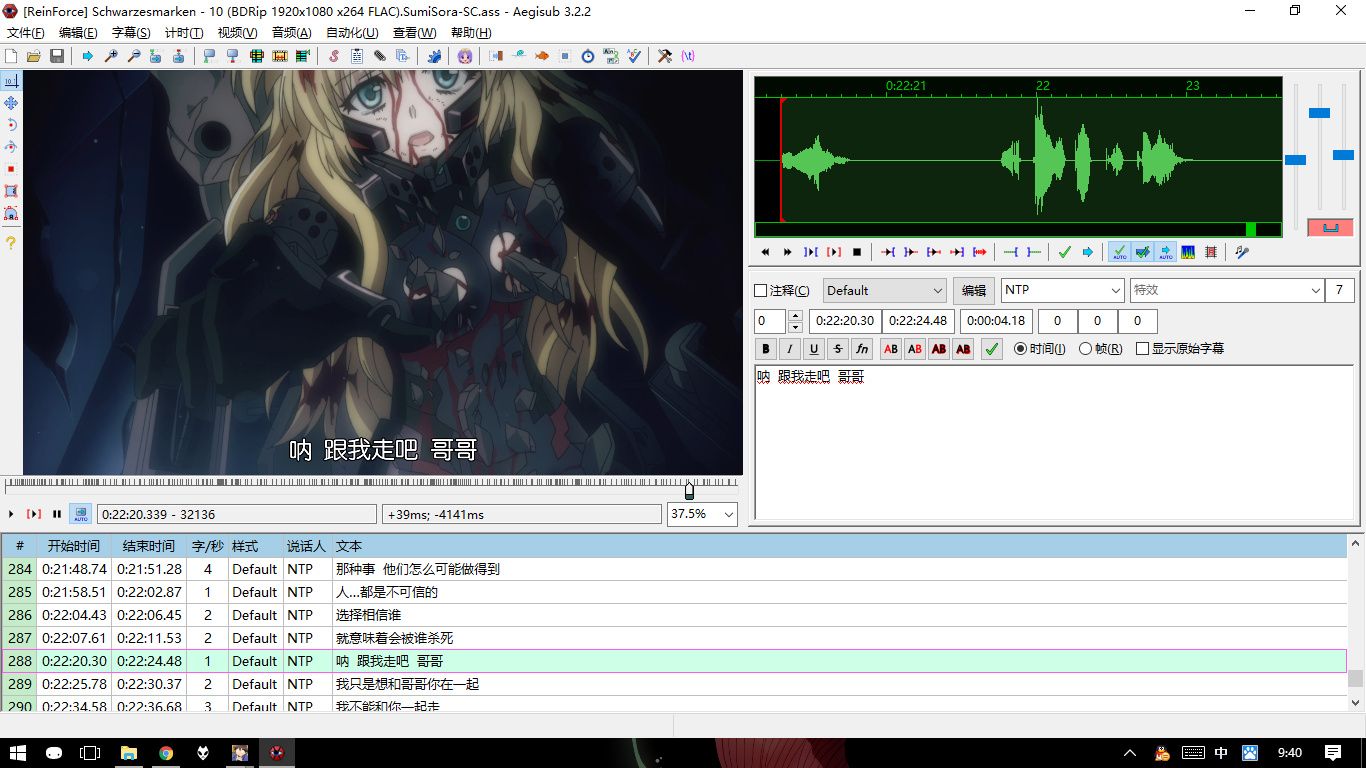Zoom in video with magnifier plus
1366x768 pixels.
(x=111, y=56)
